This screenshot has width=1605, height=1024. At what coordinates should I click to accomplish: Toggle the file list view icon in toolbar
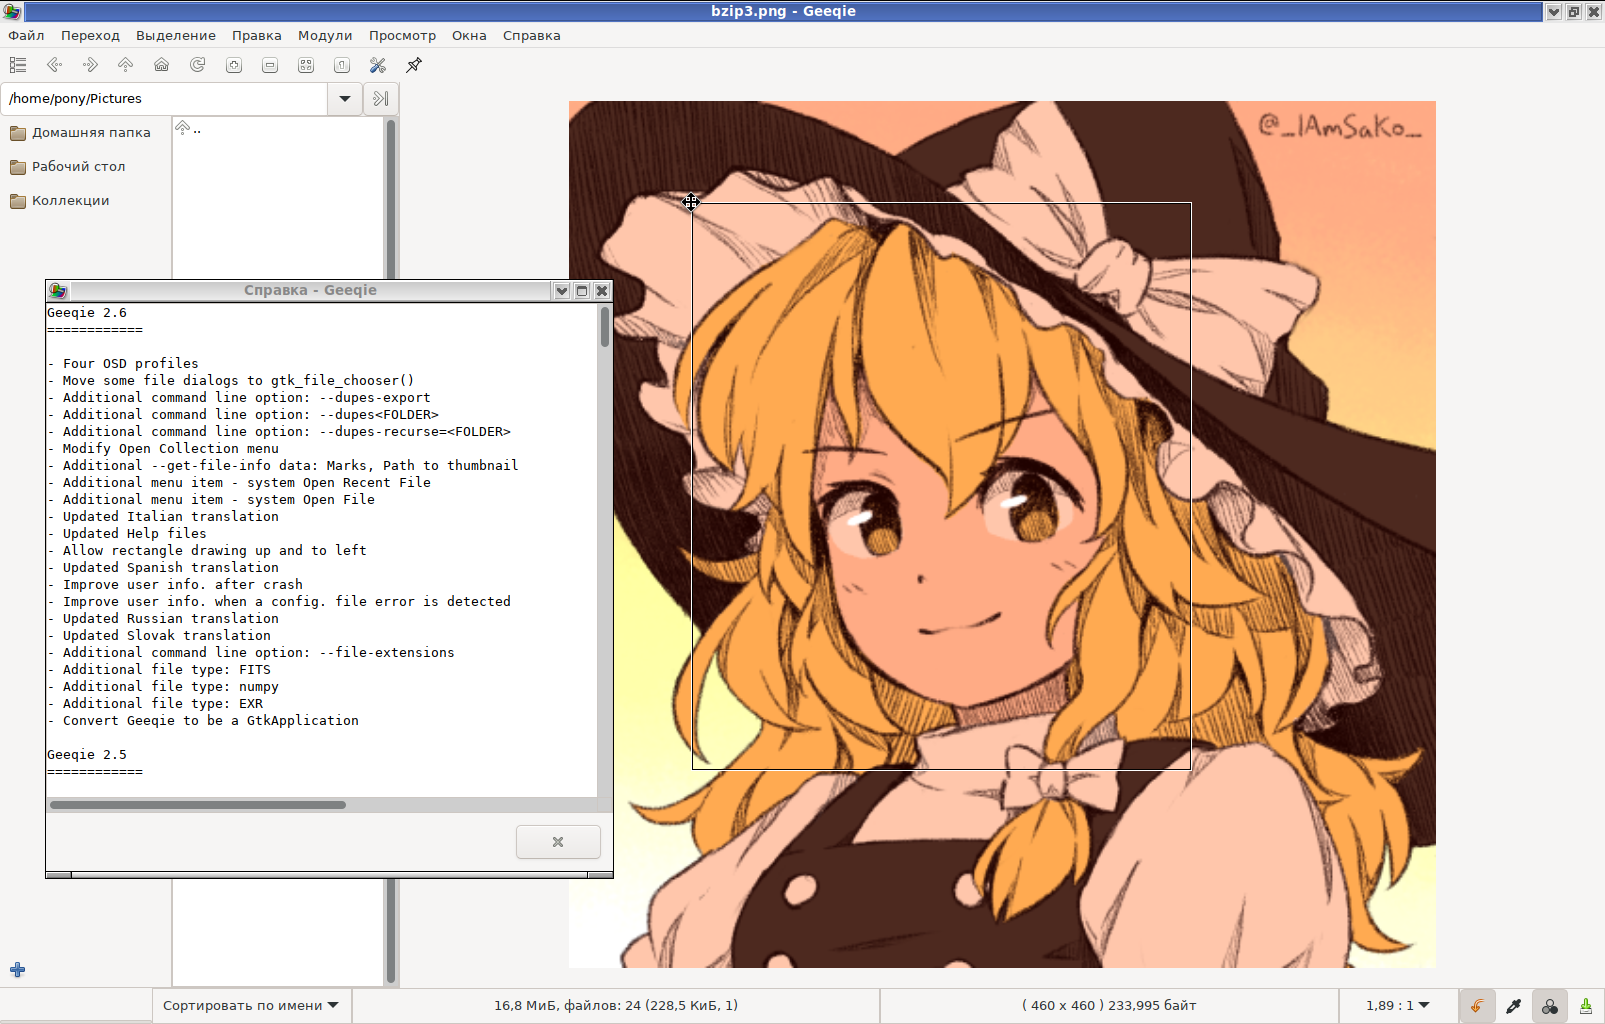[x=18, y=65]
